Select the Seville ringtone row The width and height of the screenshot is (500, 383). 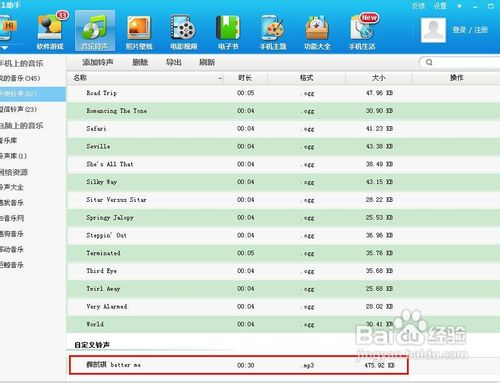pos(283,146)
